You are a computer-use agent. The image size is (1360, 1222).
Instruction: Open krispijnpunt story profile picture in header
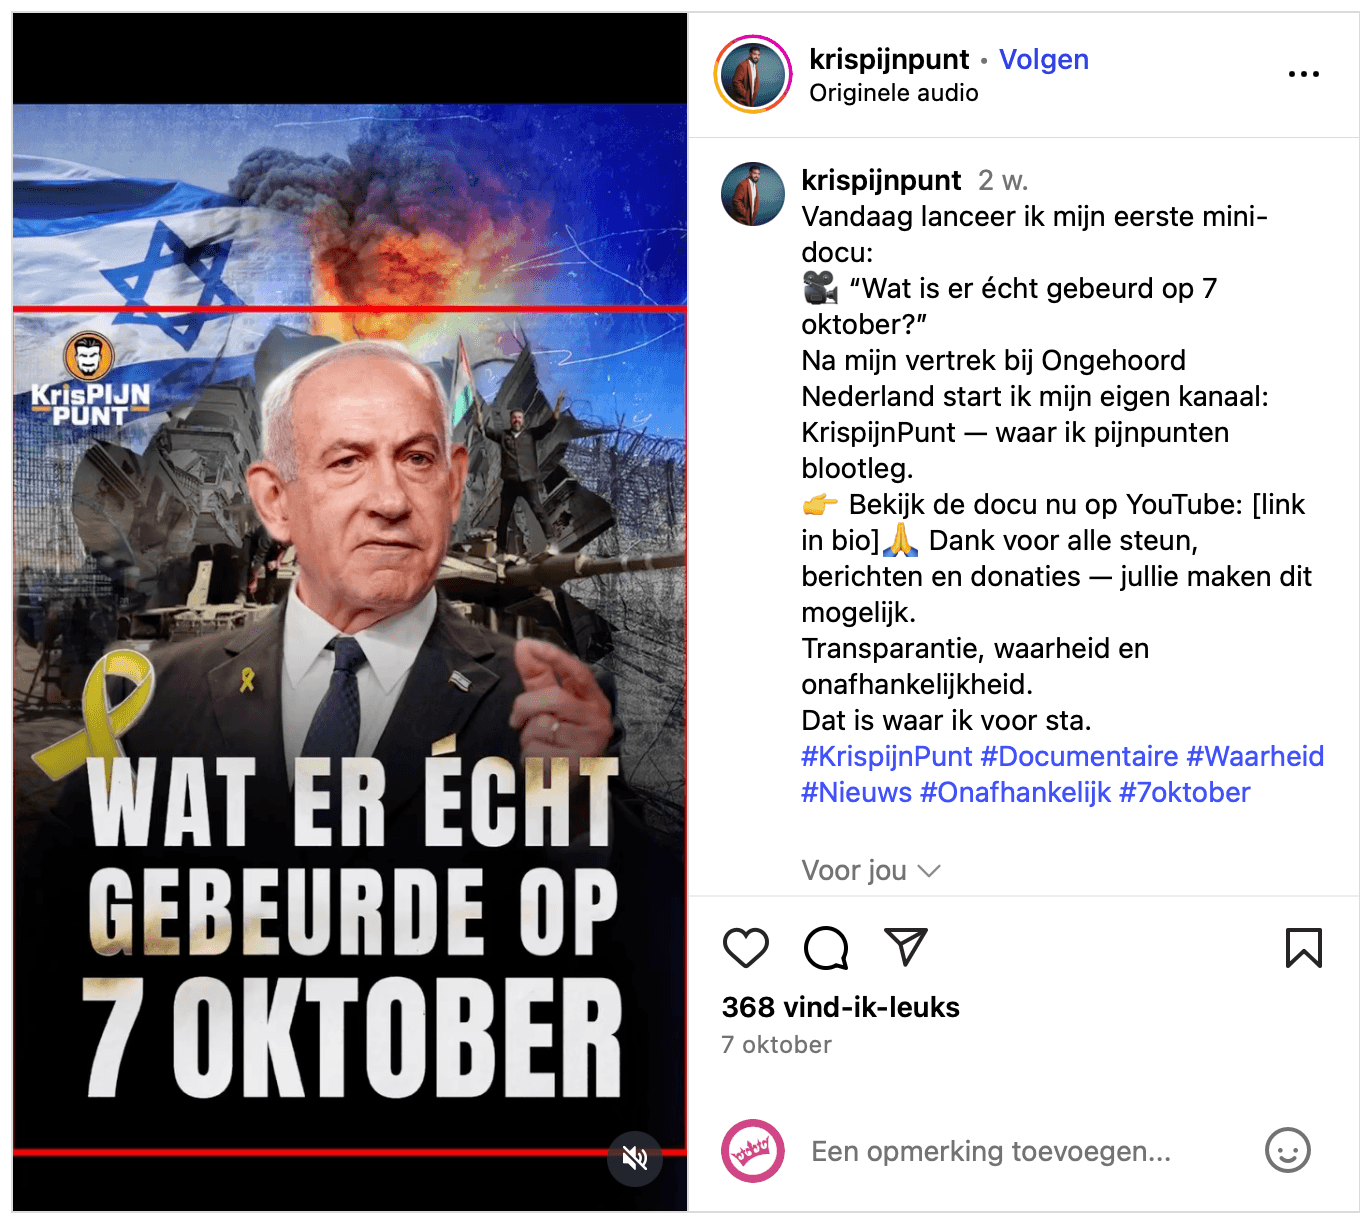coord(753,74)
